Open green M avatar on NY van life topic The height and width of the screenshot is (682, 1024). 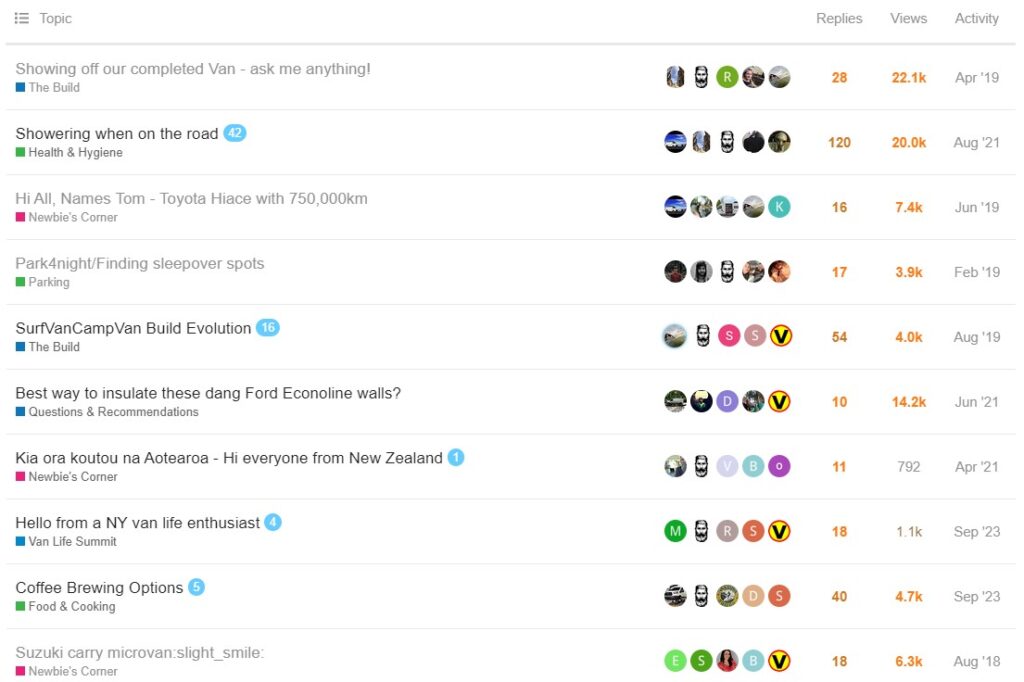point(675,531)
